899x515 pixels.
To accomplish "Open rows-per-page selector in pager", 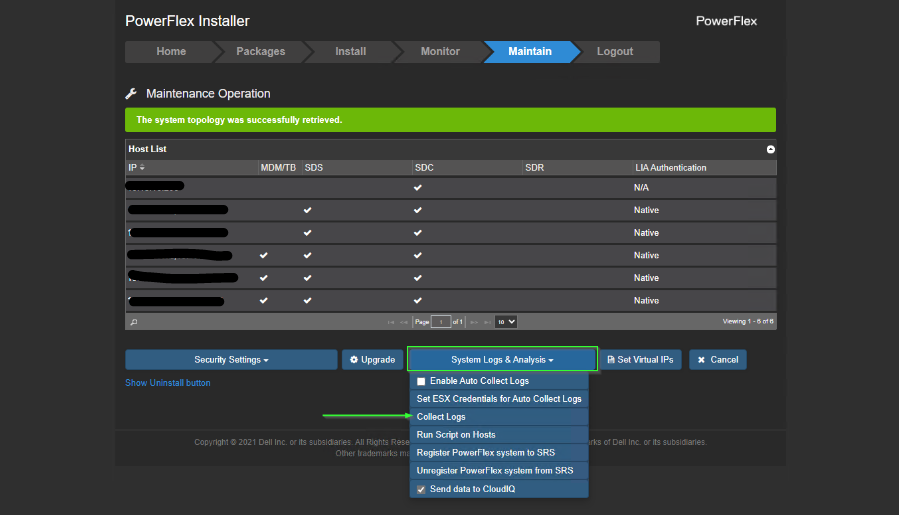I will tap(506, 322).
